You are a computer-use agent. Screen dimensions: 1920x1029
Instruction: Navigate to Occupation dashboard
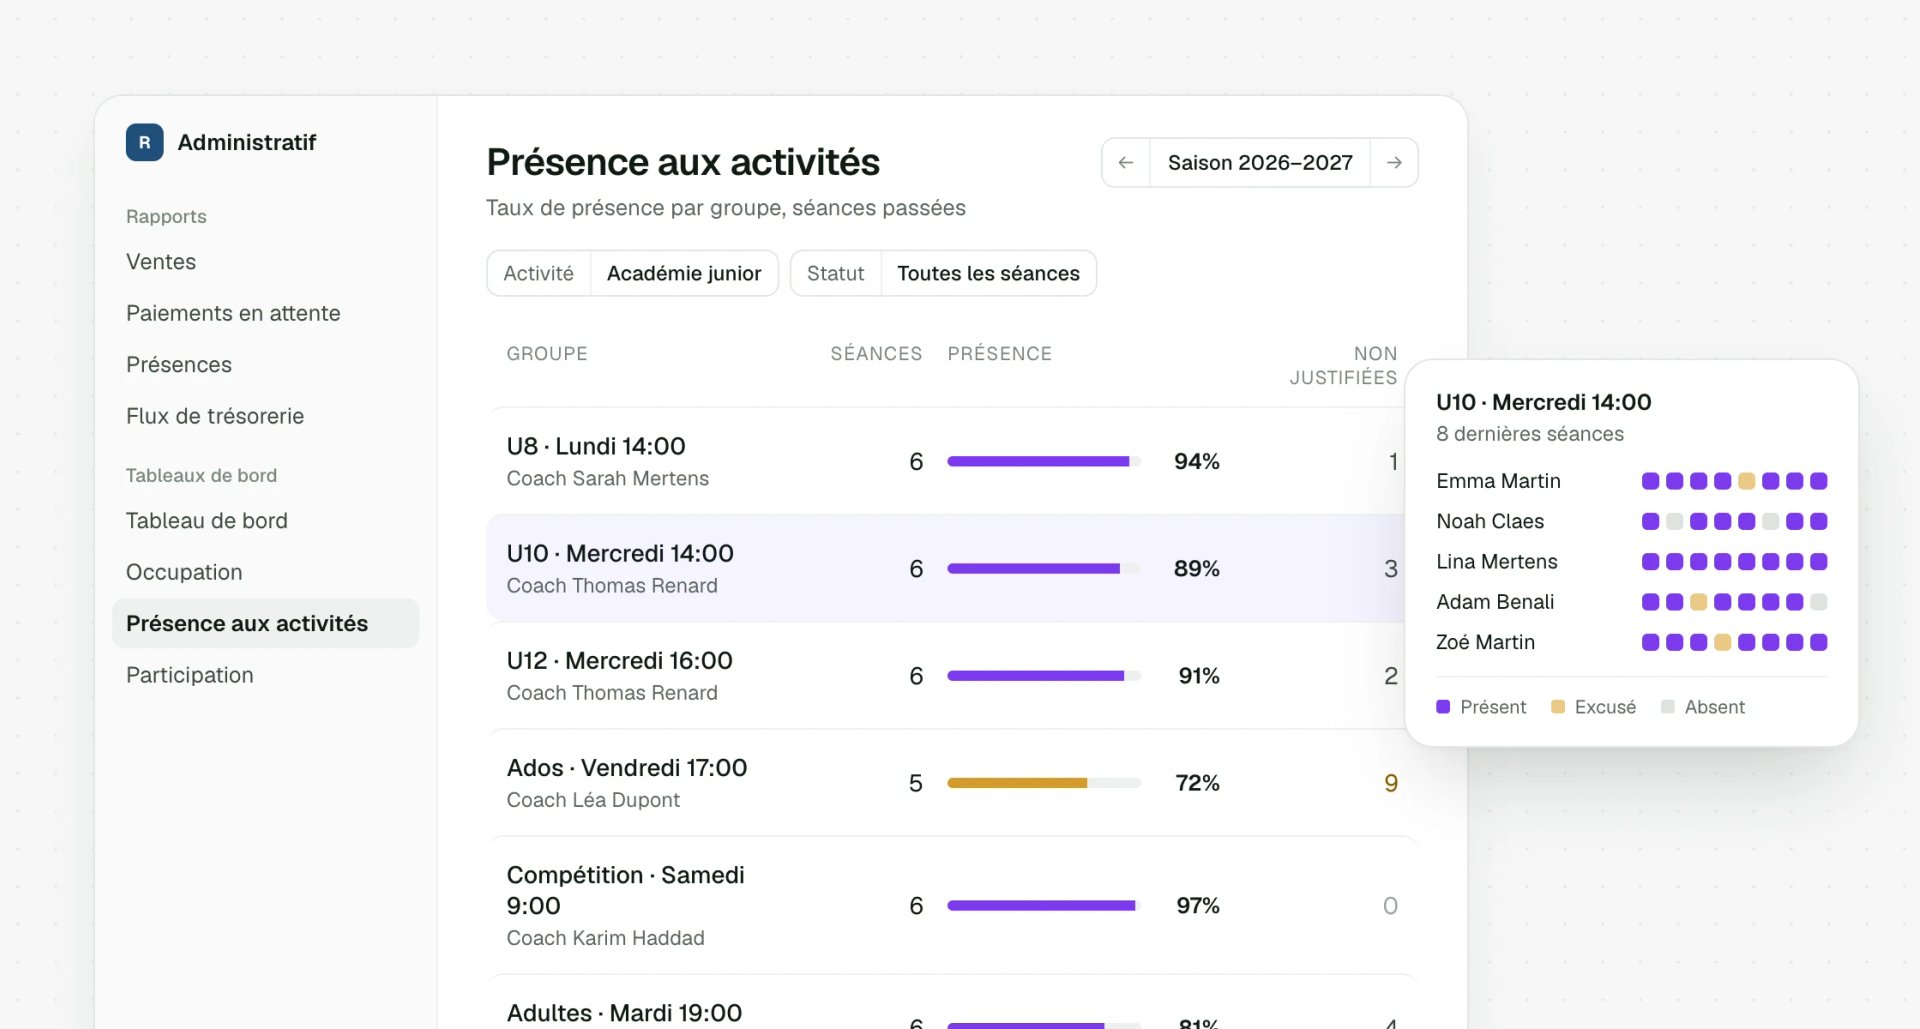[184, 572]
